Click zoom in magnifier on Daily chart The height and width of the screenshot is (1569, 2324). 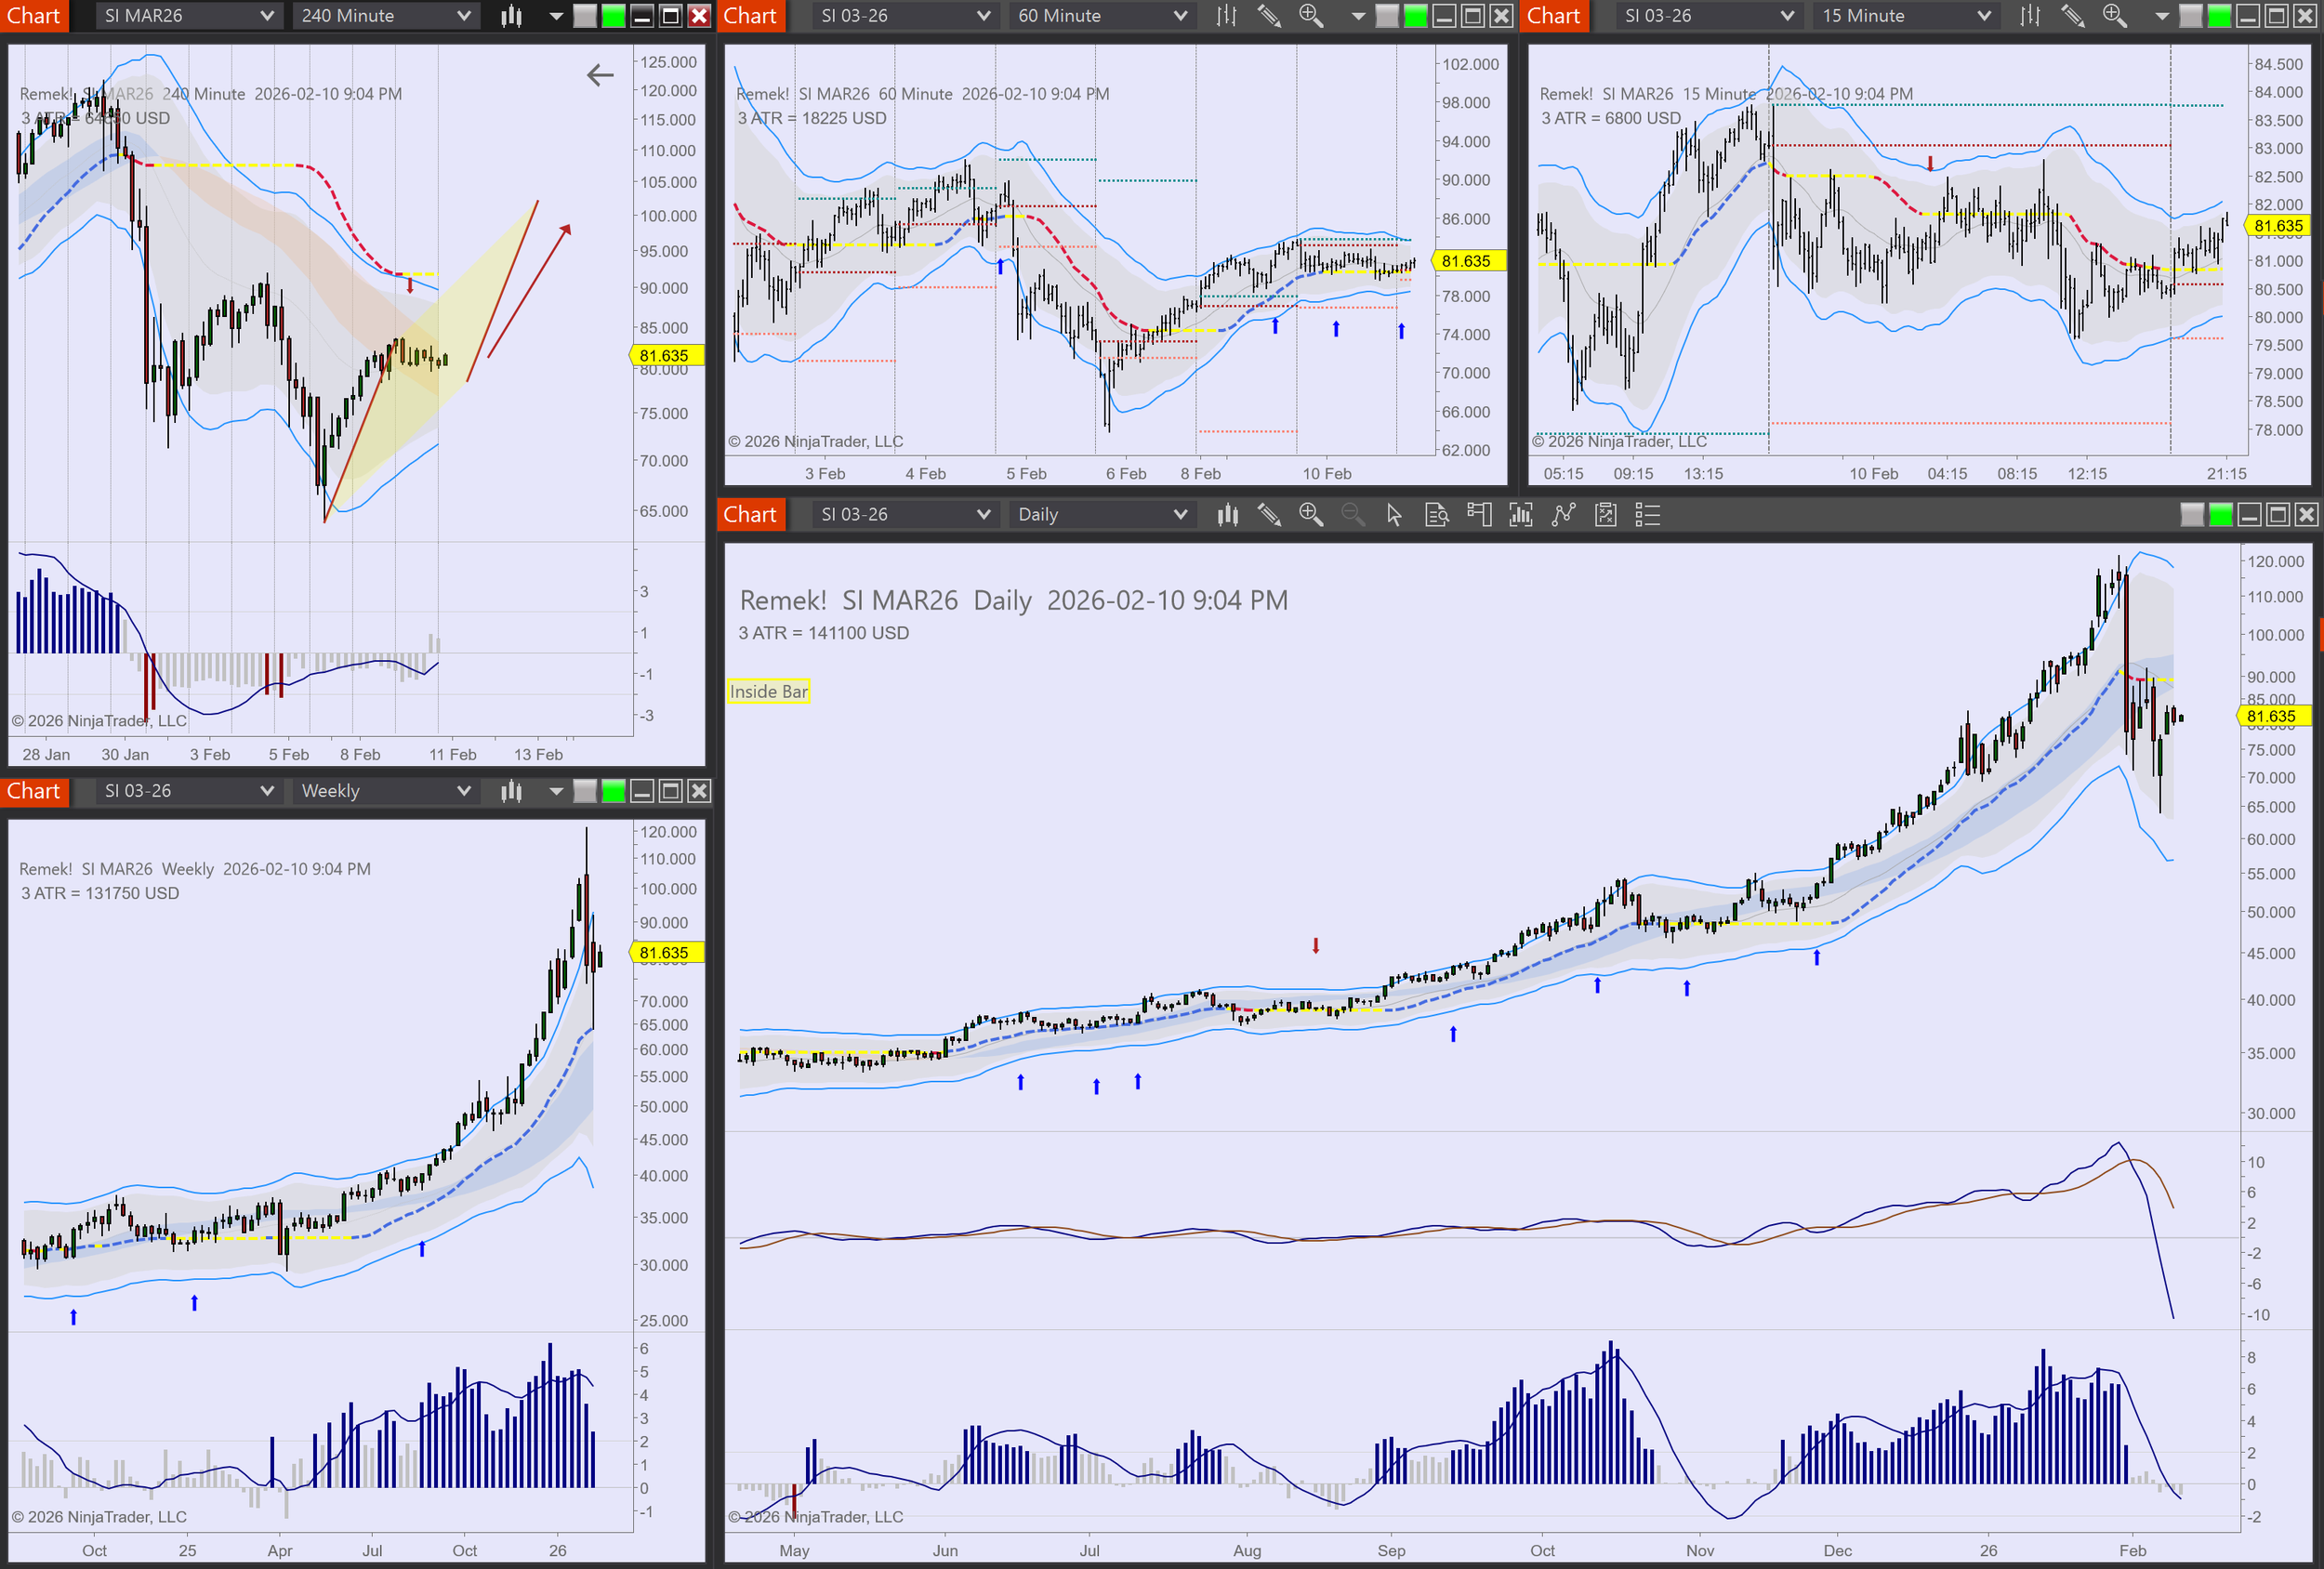pos(1310,515)
